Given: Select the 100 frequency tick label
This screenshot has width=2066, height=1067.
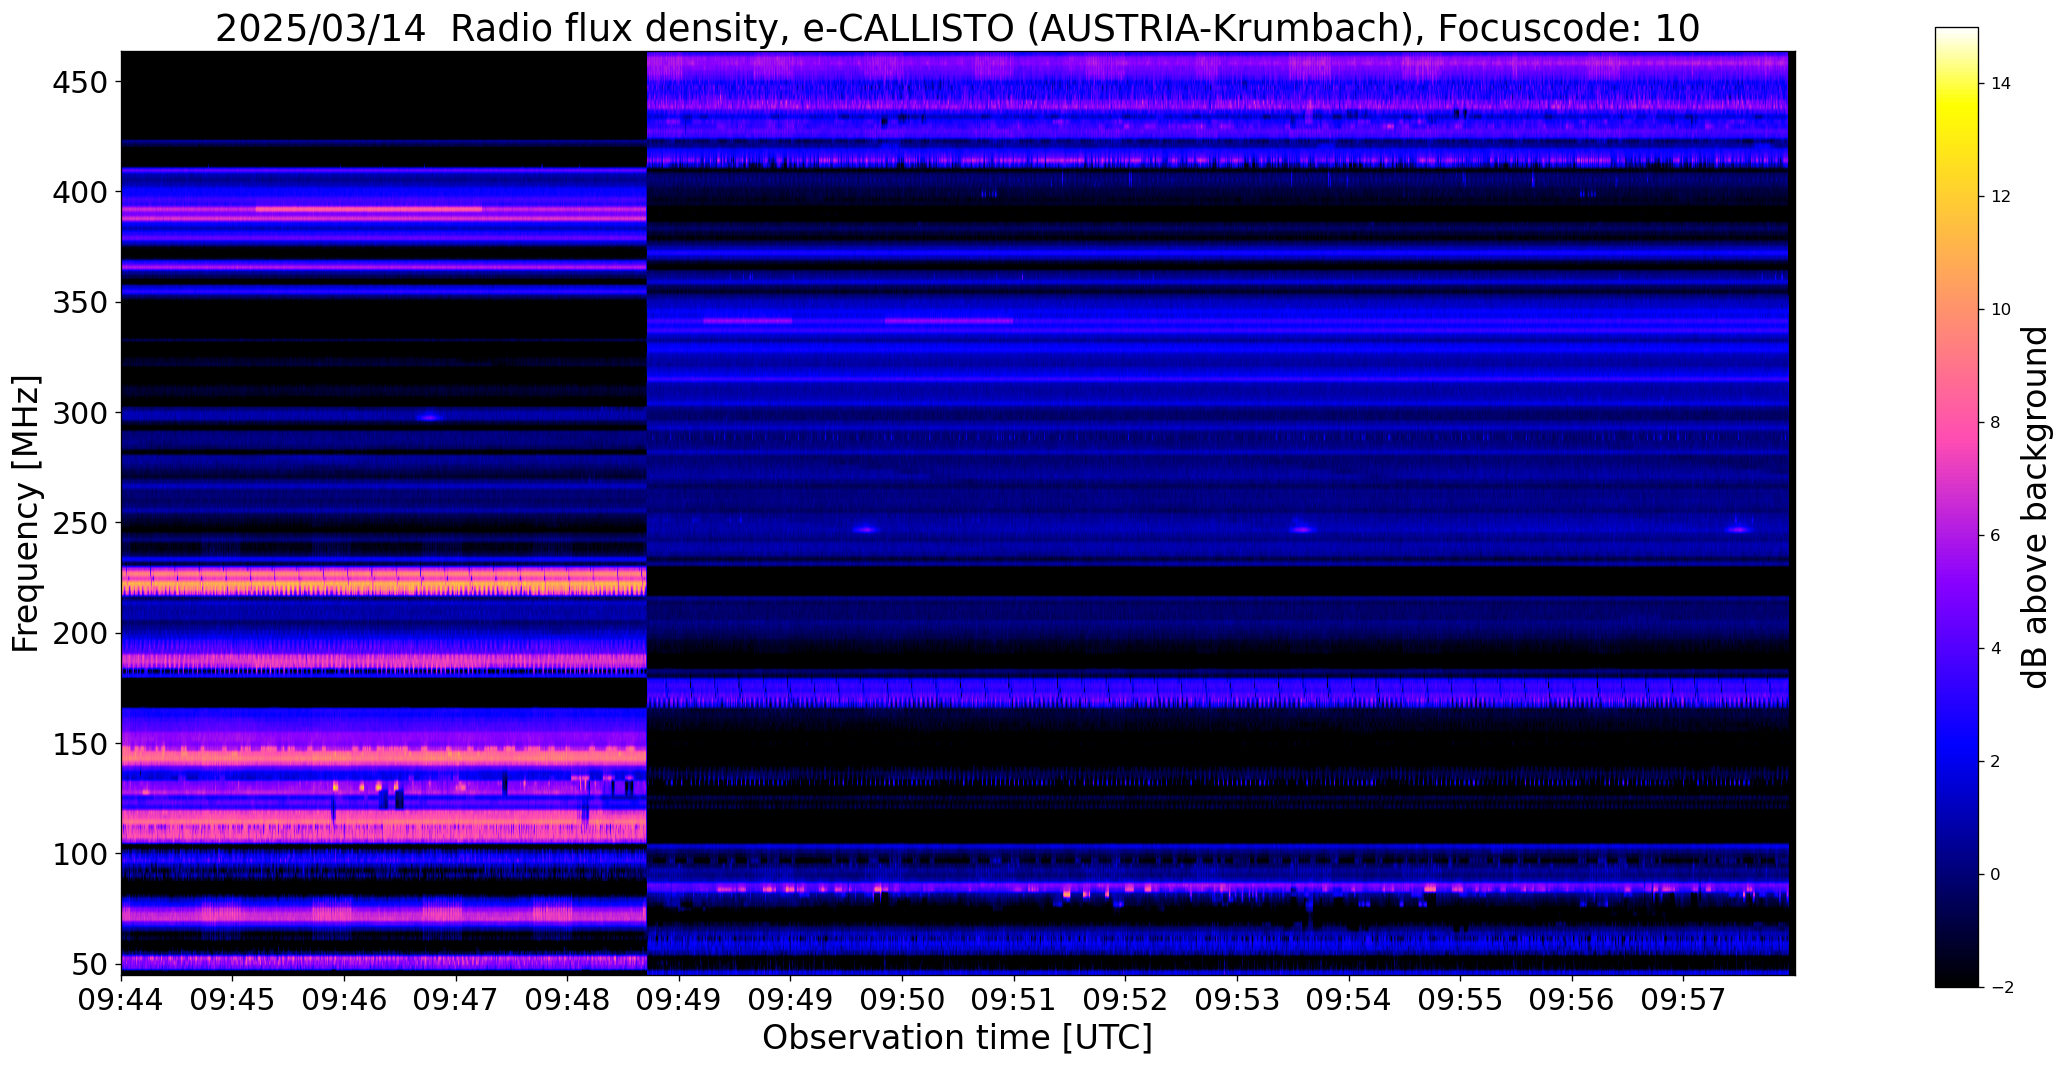Looking at the screenshot, I should point(81,855).
